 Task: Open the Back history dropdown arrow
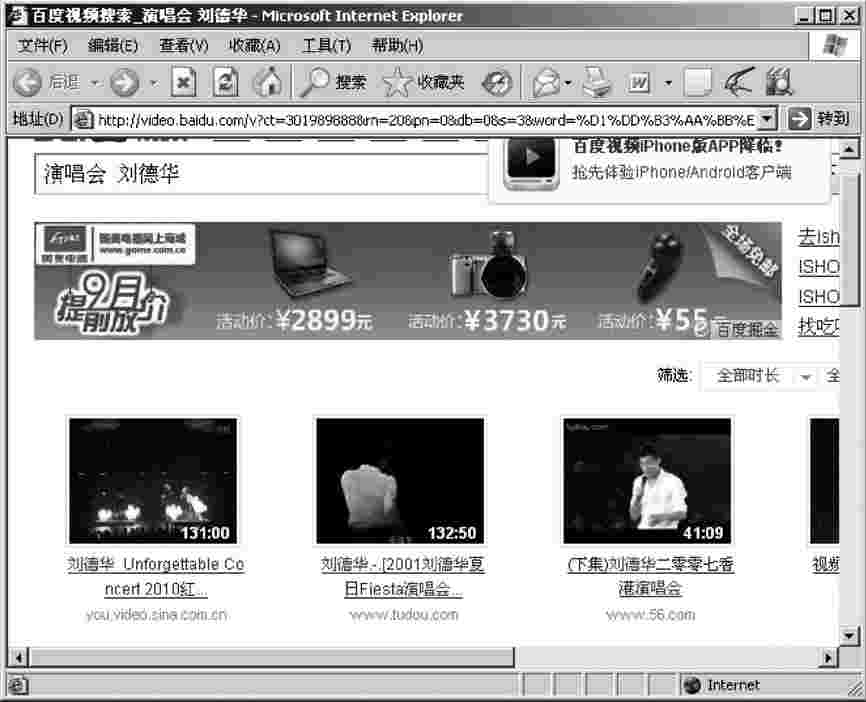tap(95, 83)
